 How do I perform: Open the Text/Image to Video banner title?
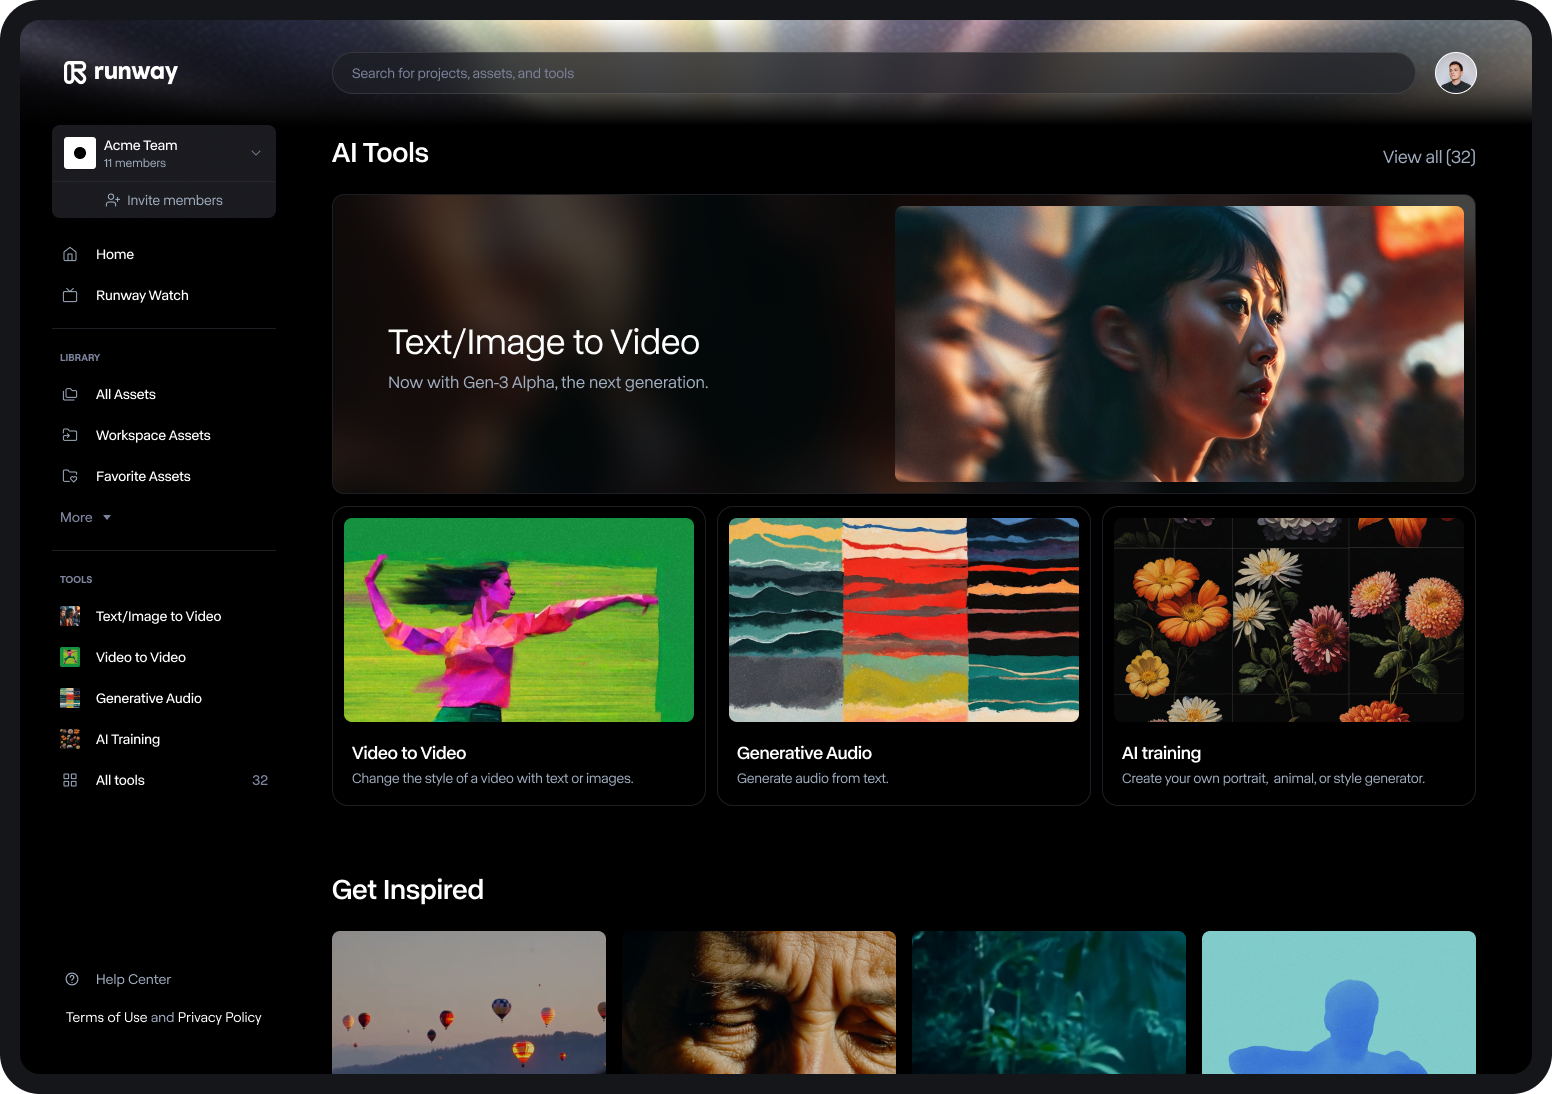tap(543, 342)
